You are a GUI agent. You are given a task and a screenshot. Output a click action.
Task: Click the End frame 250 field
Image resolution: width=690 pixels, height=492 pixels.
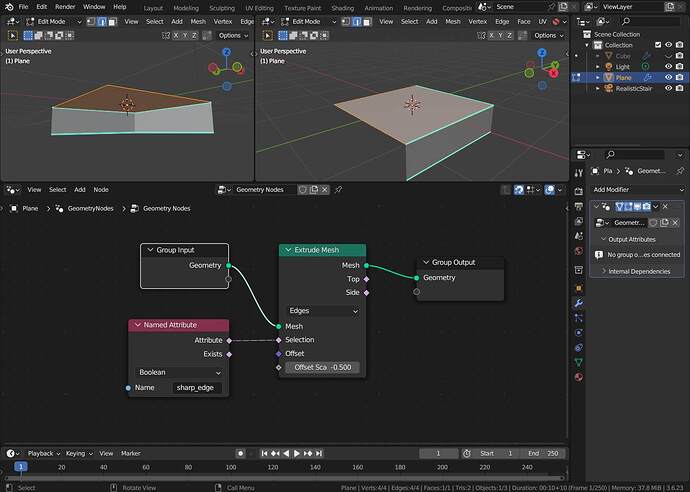click(543, 453)
